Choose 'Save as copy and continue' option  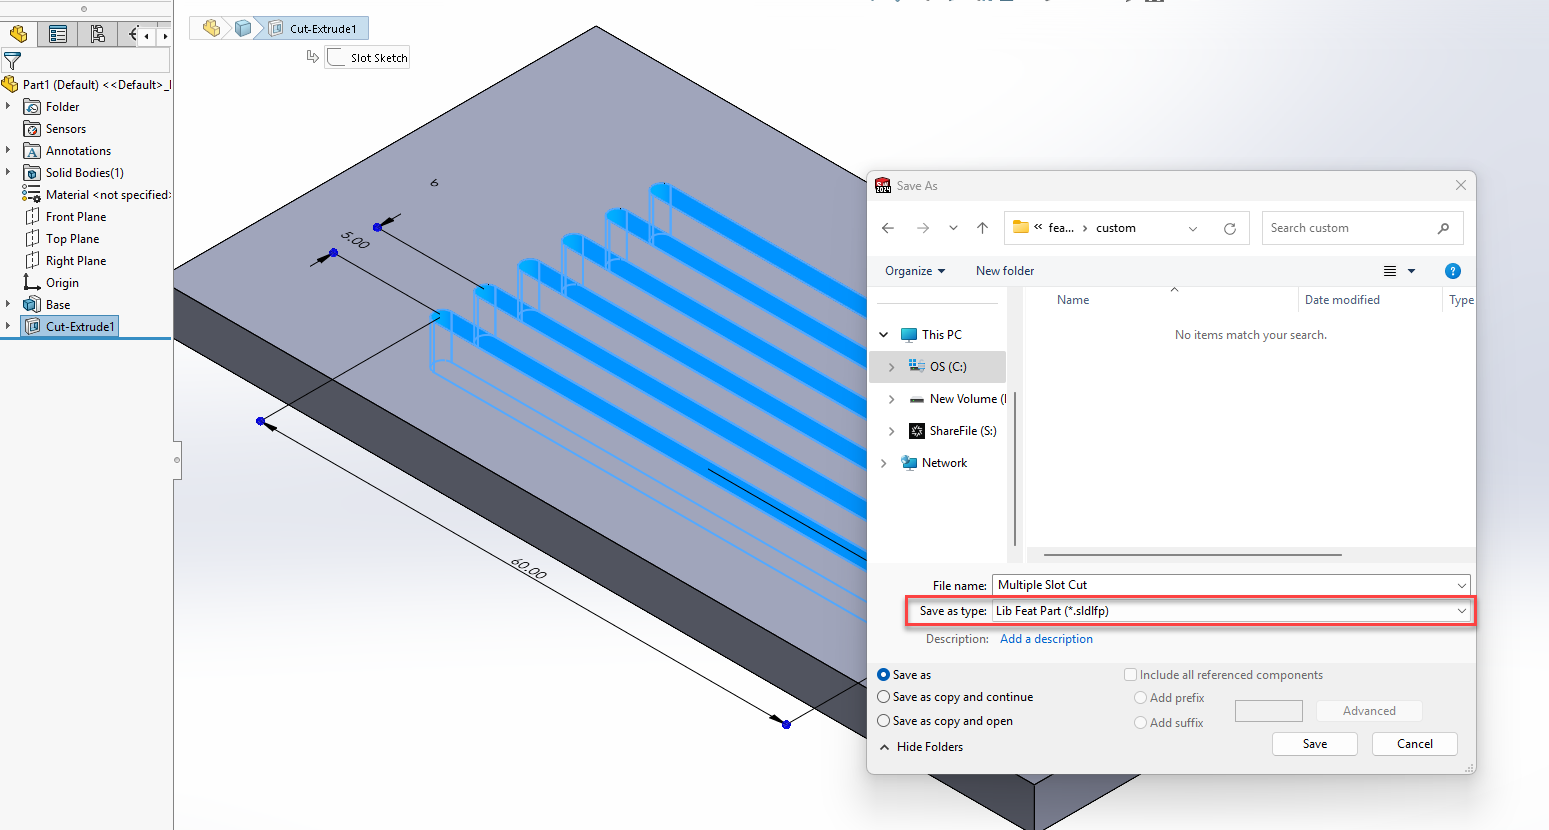click(883, 697)
